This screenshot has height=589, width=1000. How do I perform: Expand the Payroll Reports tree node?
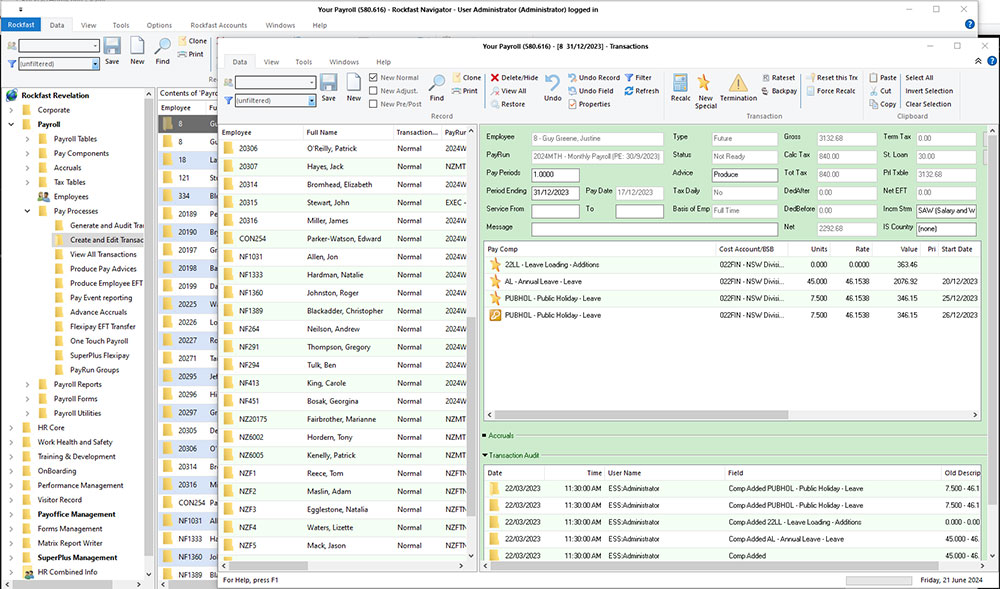[27, 384]
